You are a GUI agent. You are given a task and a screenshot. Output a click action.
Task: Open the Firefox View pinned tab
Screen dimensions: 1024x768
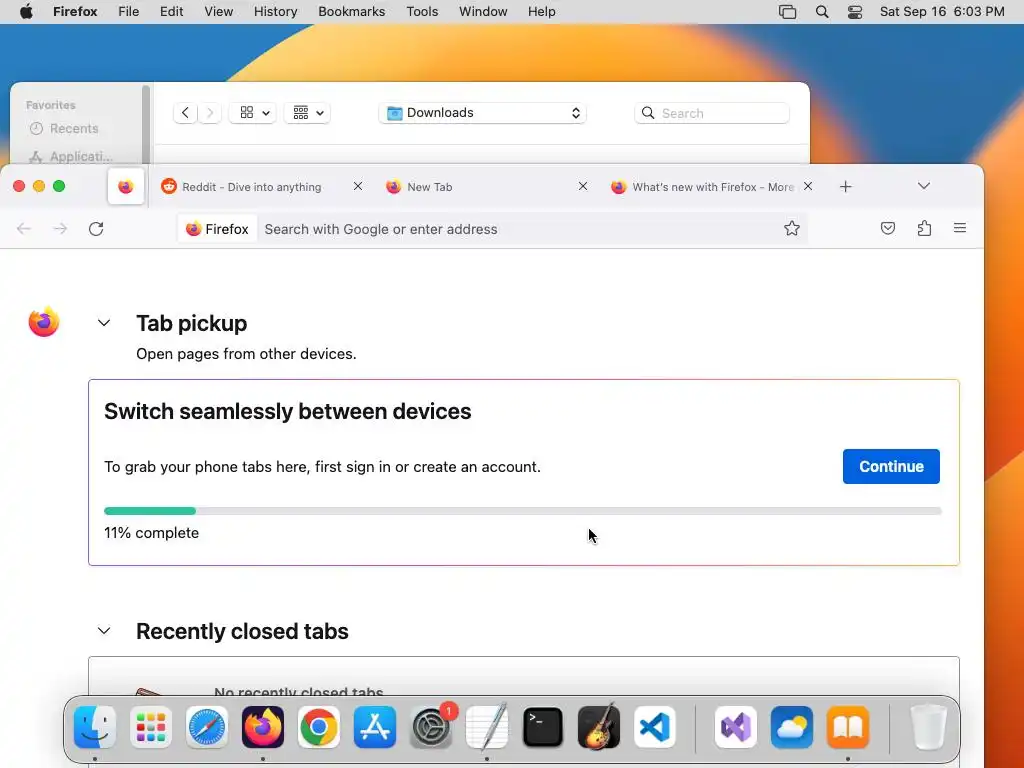click(x=126, y=187)
